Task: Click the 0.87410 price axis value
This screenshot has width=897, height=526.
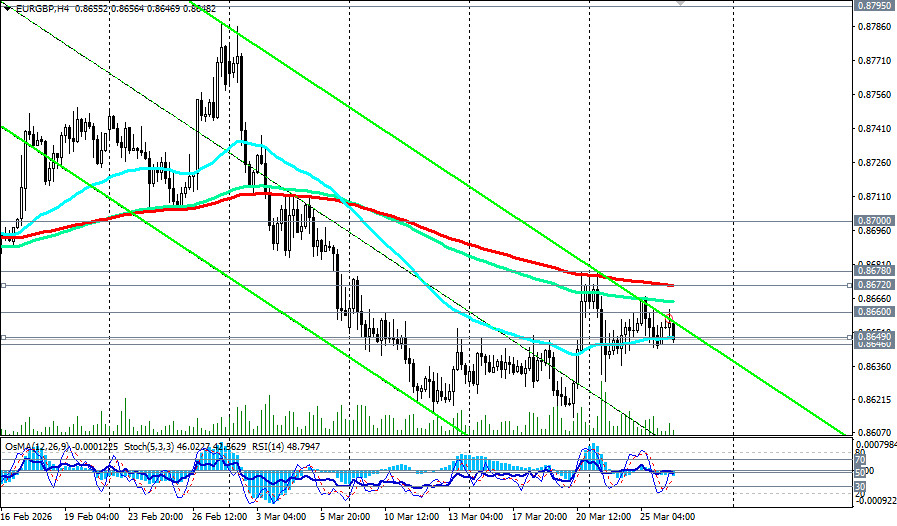Action: 874,129
